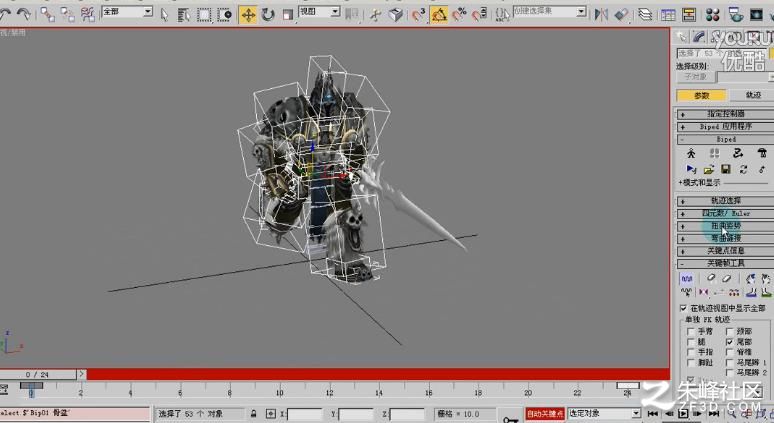This screenshot has height=423, width=774.
Task: Toggle the Spinner Snap button
Action: click(479, 15)
